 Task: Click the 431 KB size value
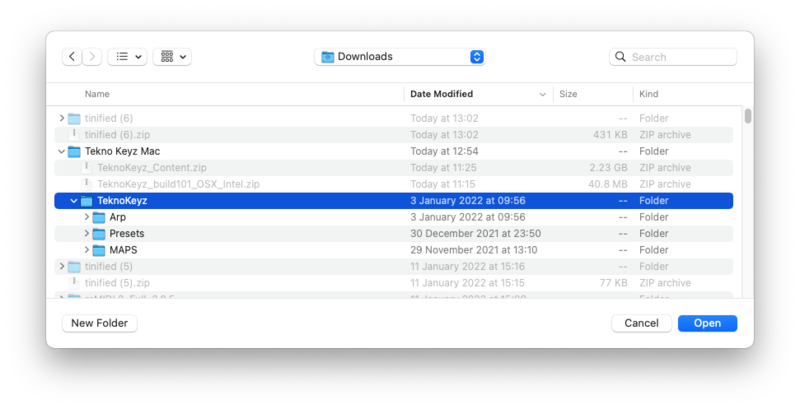[611, 135]
